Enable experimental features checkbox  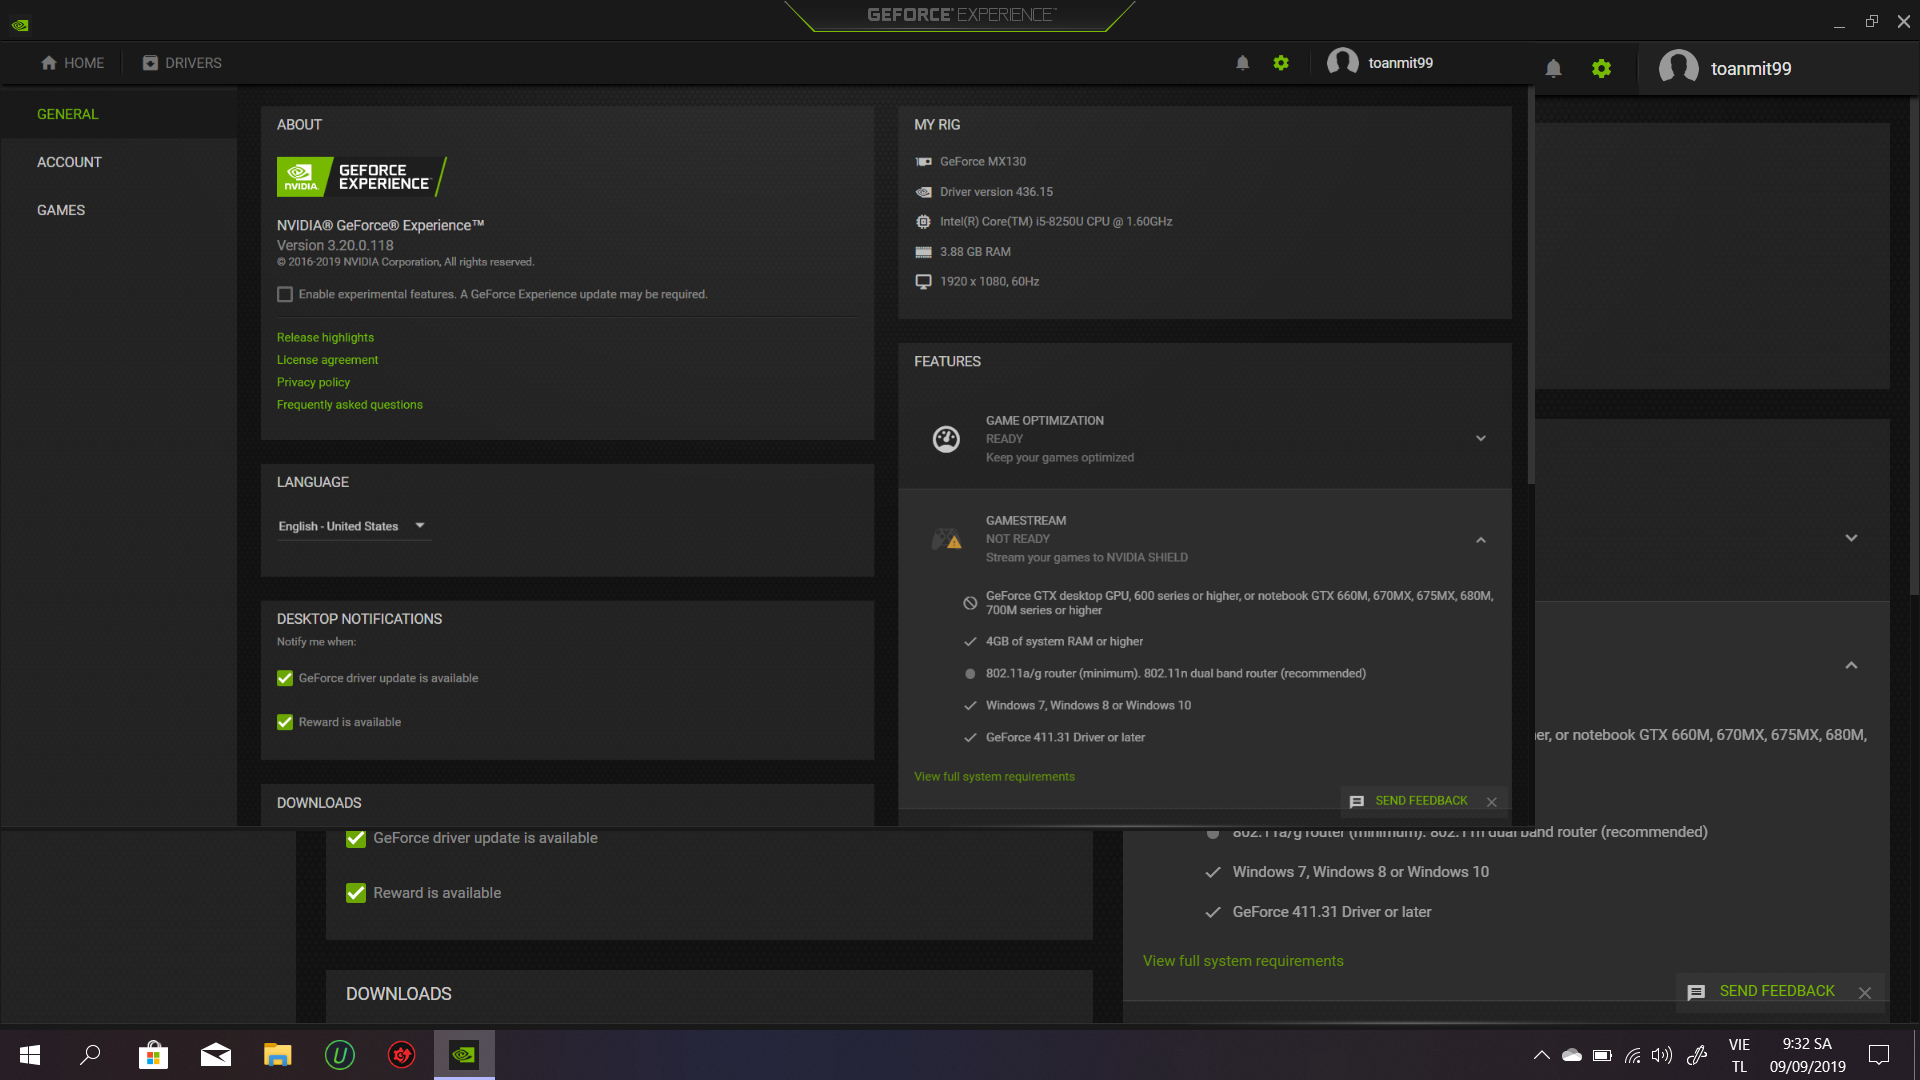285,294
